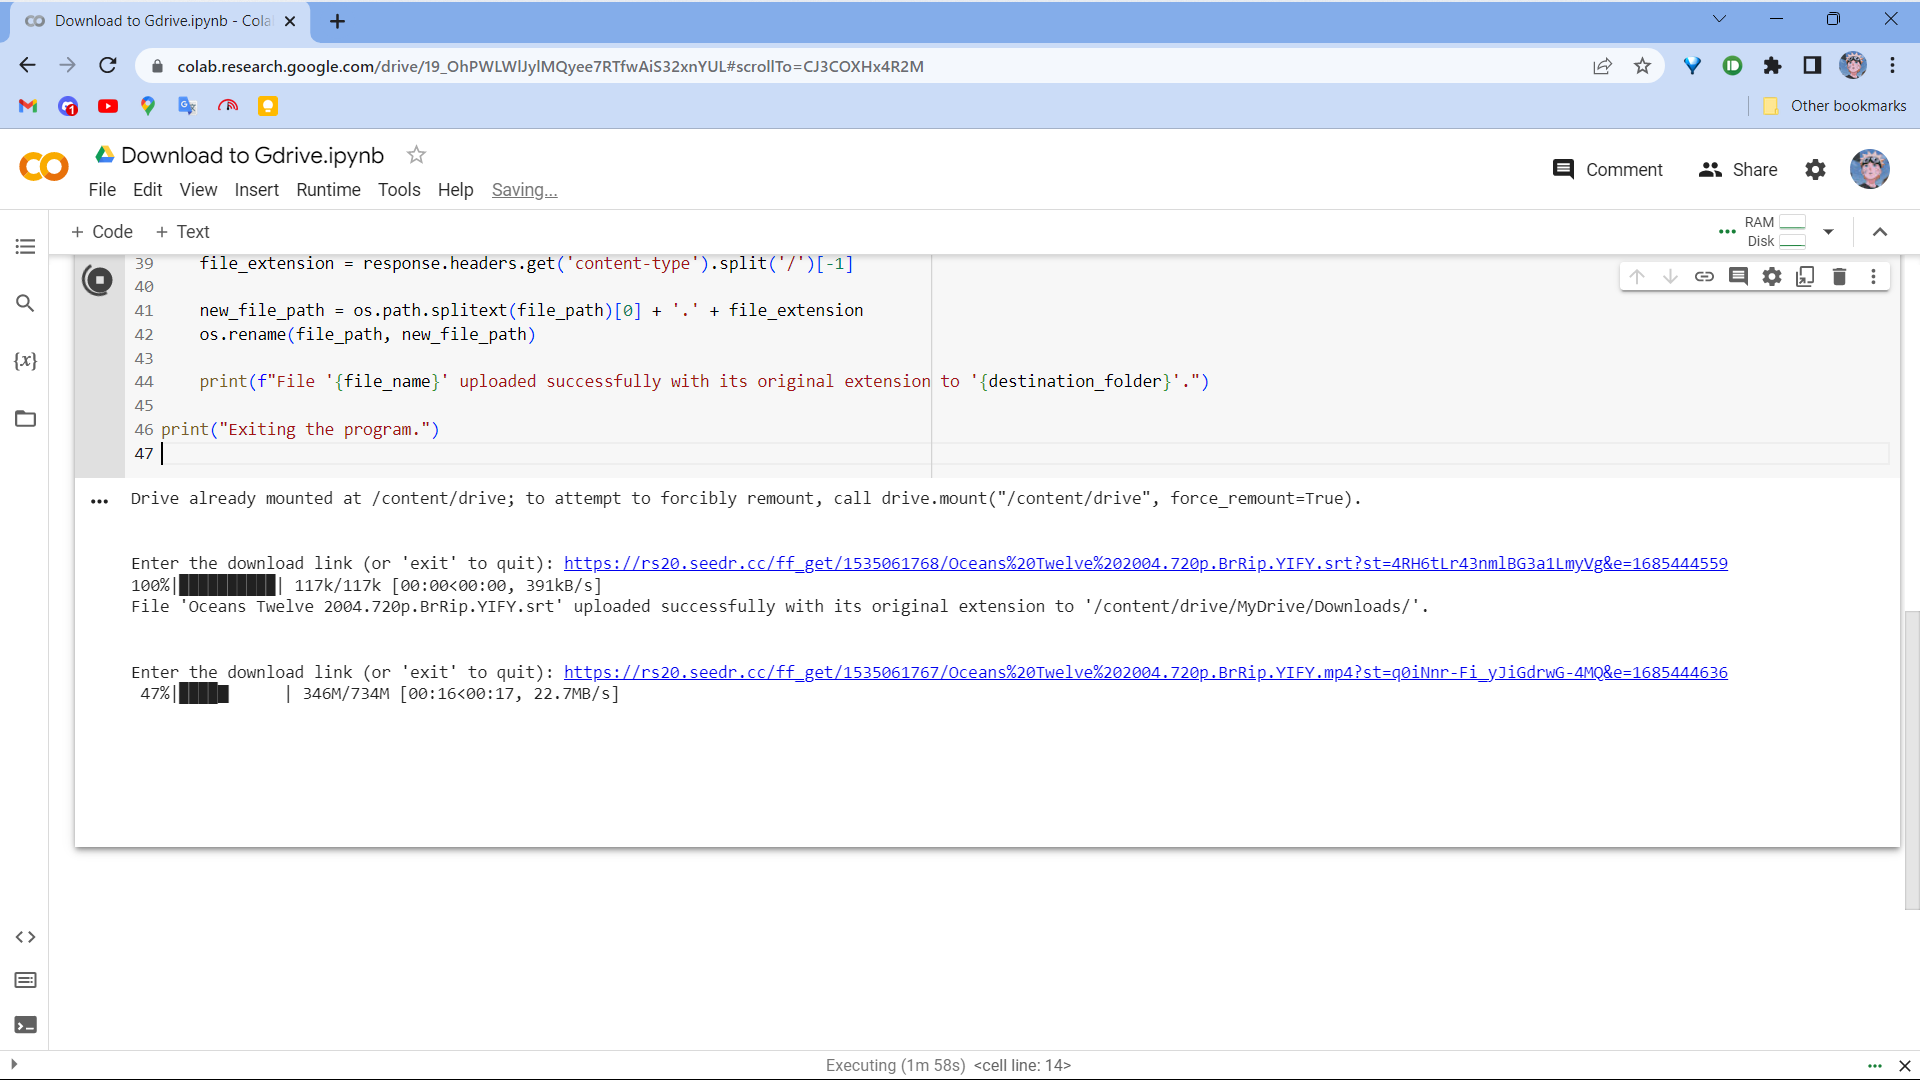This screenshot has height=1080, width=1920.
Task: Add a new code cell
Action: click(x=100, y=231)
